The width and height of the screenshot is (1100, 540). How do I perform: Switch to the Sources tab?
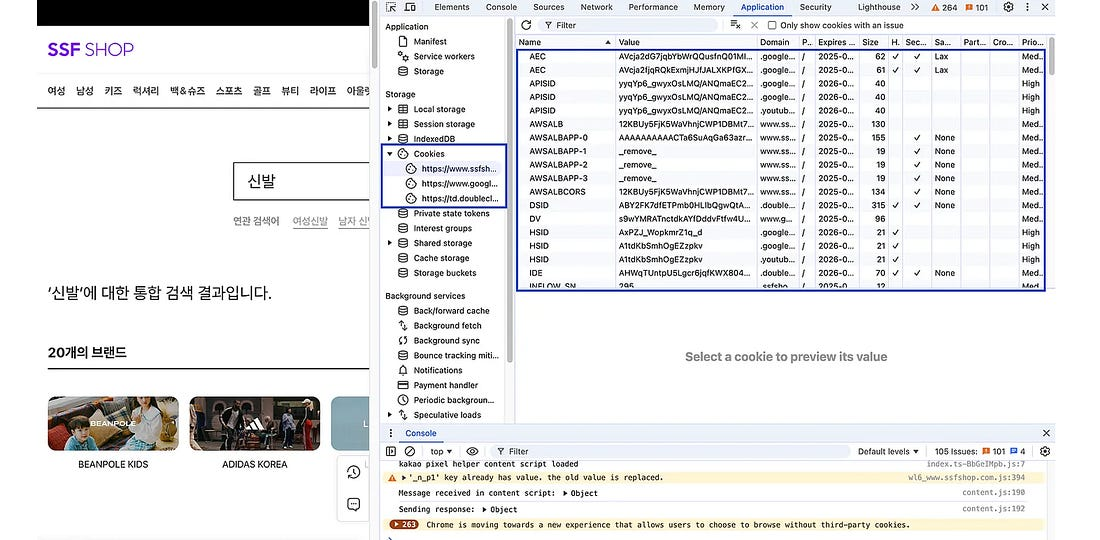[549, 7]
